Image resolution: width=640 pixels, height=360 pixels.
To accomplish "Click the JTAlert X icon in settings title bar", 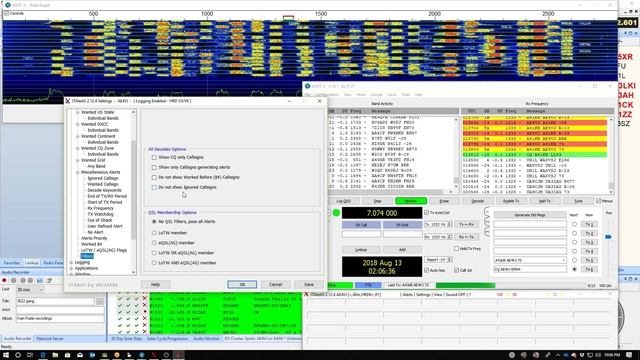I will (x=68, y=101).
